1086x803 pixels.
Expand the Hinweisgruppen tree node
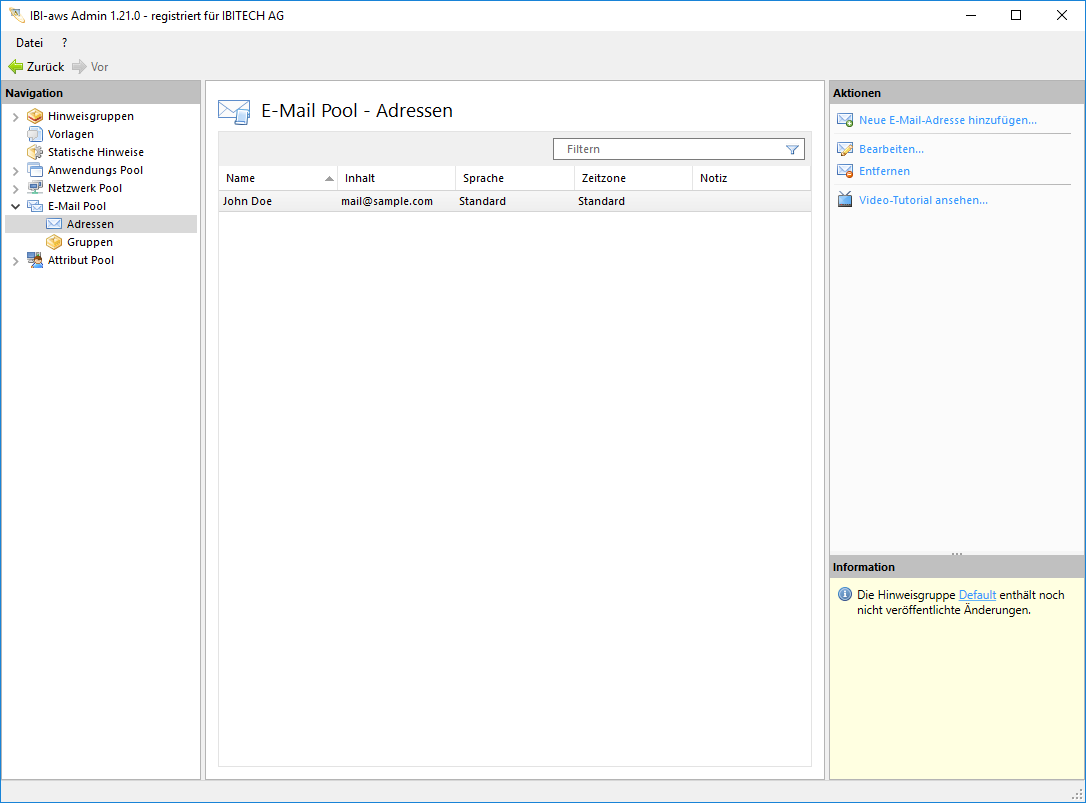coord(15,117)
